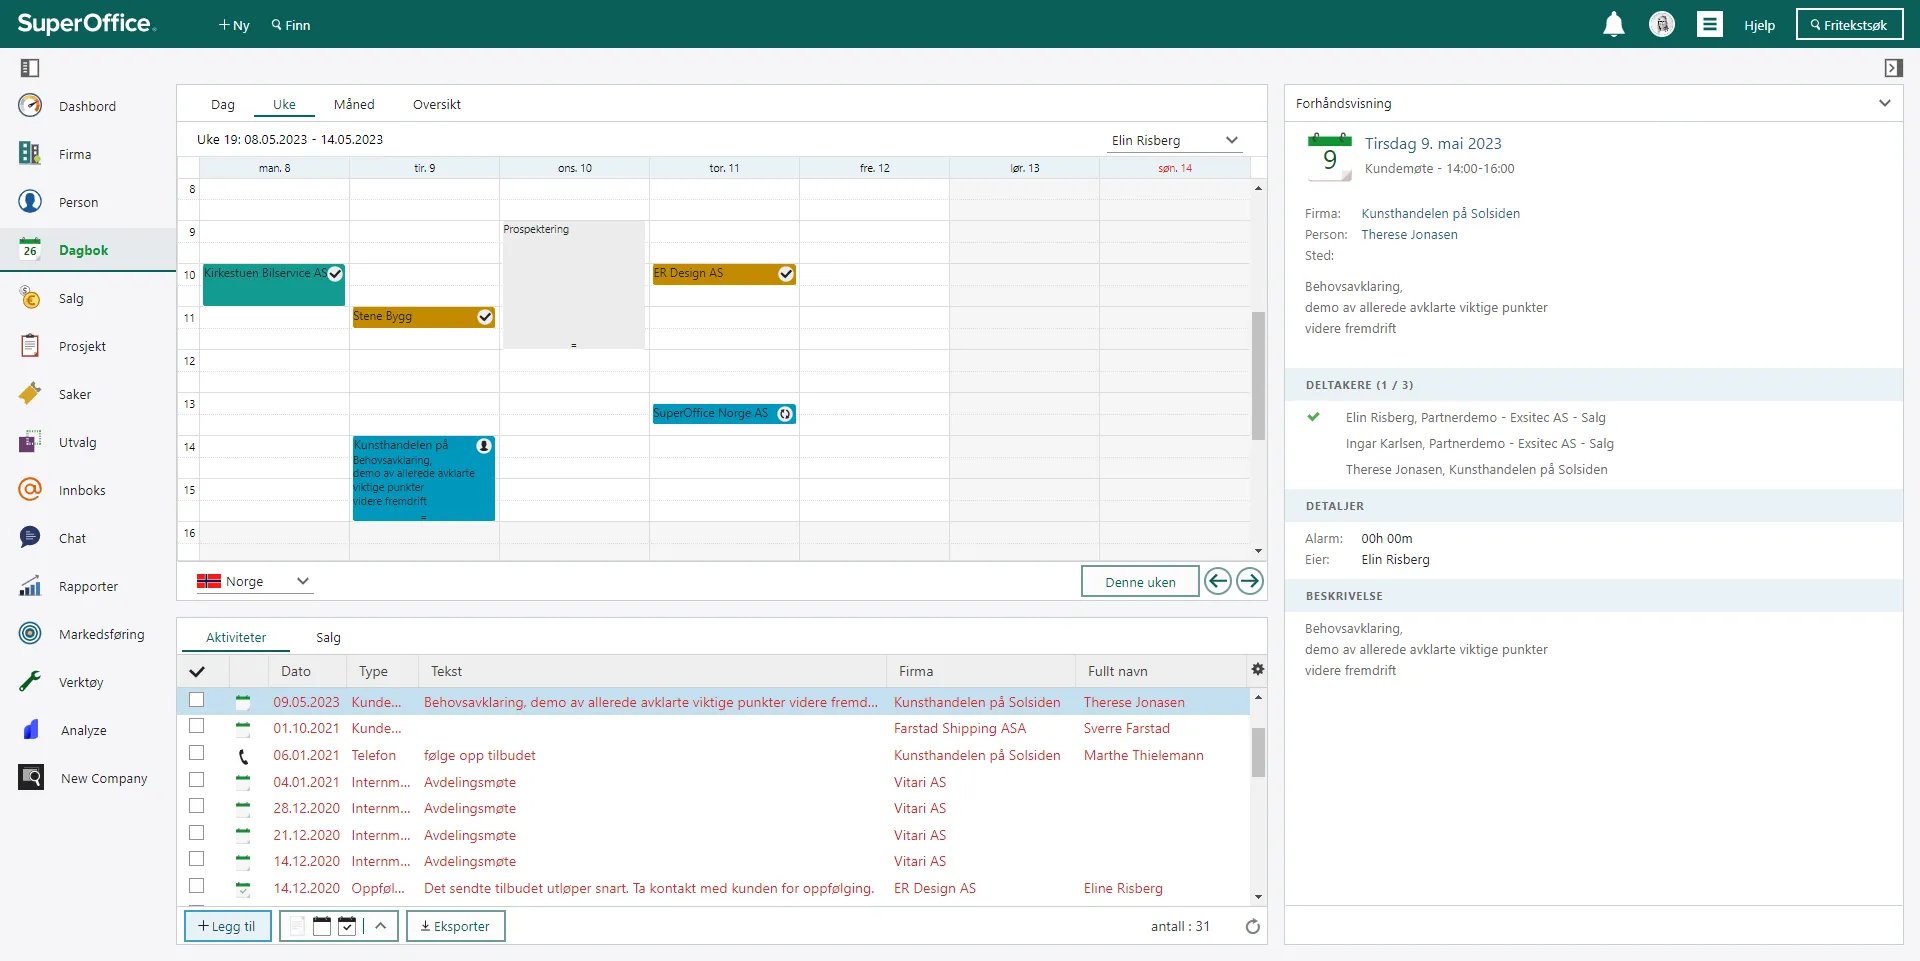The width and height of the screenshot is (1920, 961).
Task: Select the Aktiviteter tab
Action: [x=236, y=637]
